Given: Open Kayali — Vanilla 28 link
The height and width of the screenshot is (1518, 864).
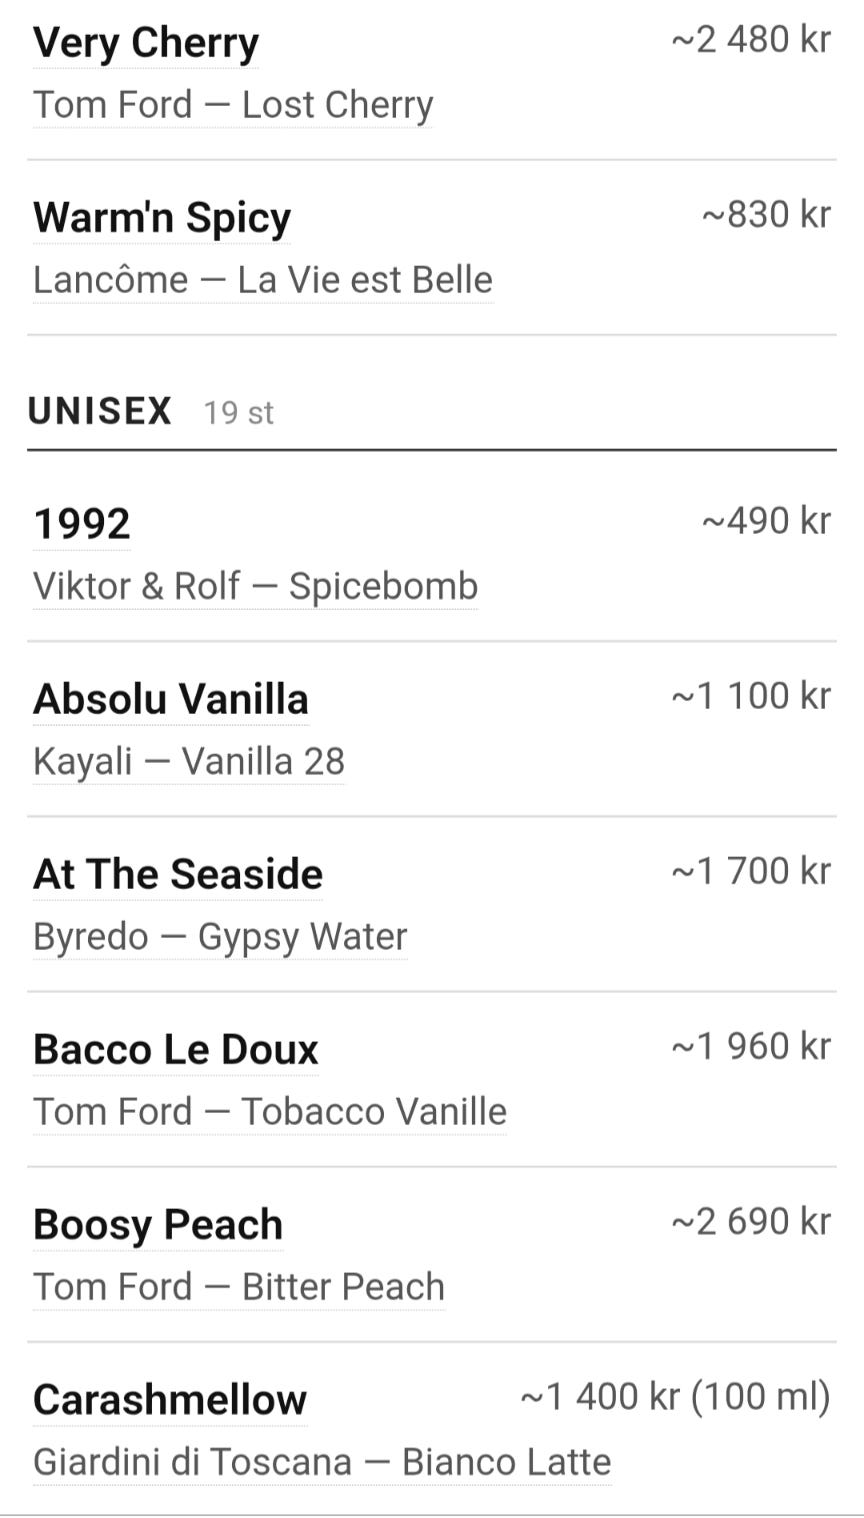Looking at the screenshot, I should point(189,762).
